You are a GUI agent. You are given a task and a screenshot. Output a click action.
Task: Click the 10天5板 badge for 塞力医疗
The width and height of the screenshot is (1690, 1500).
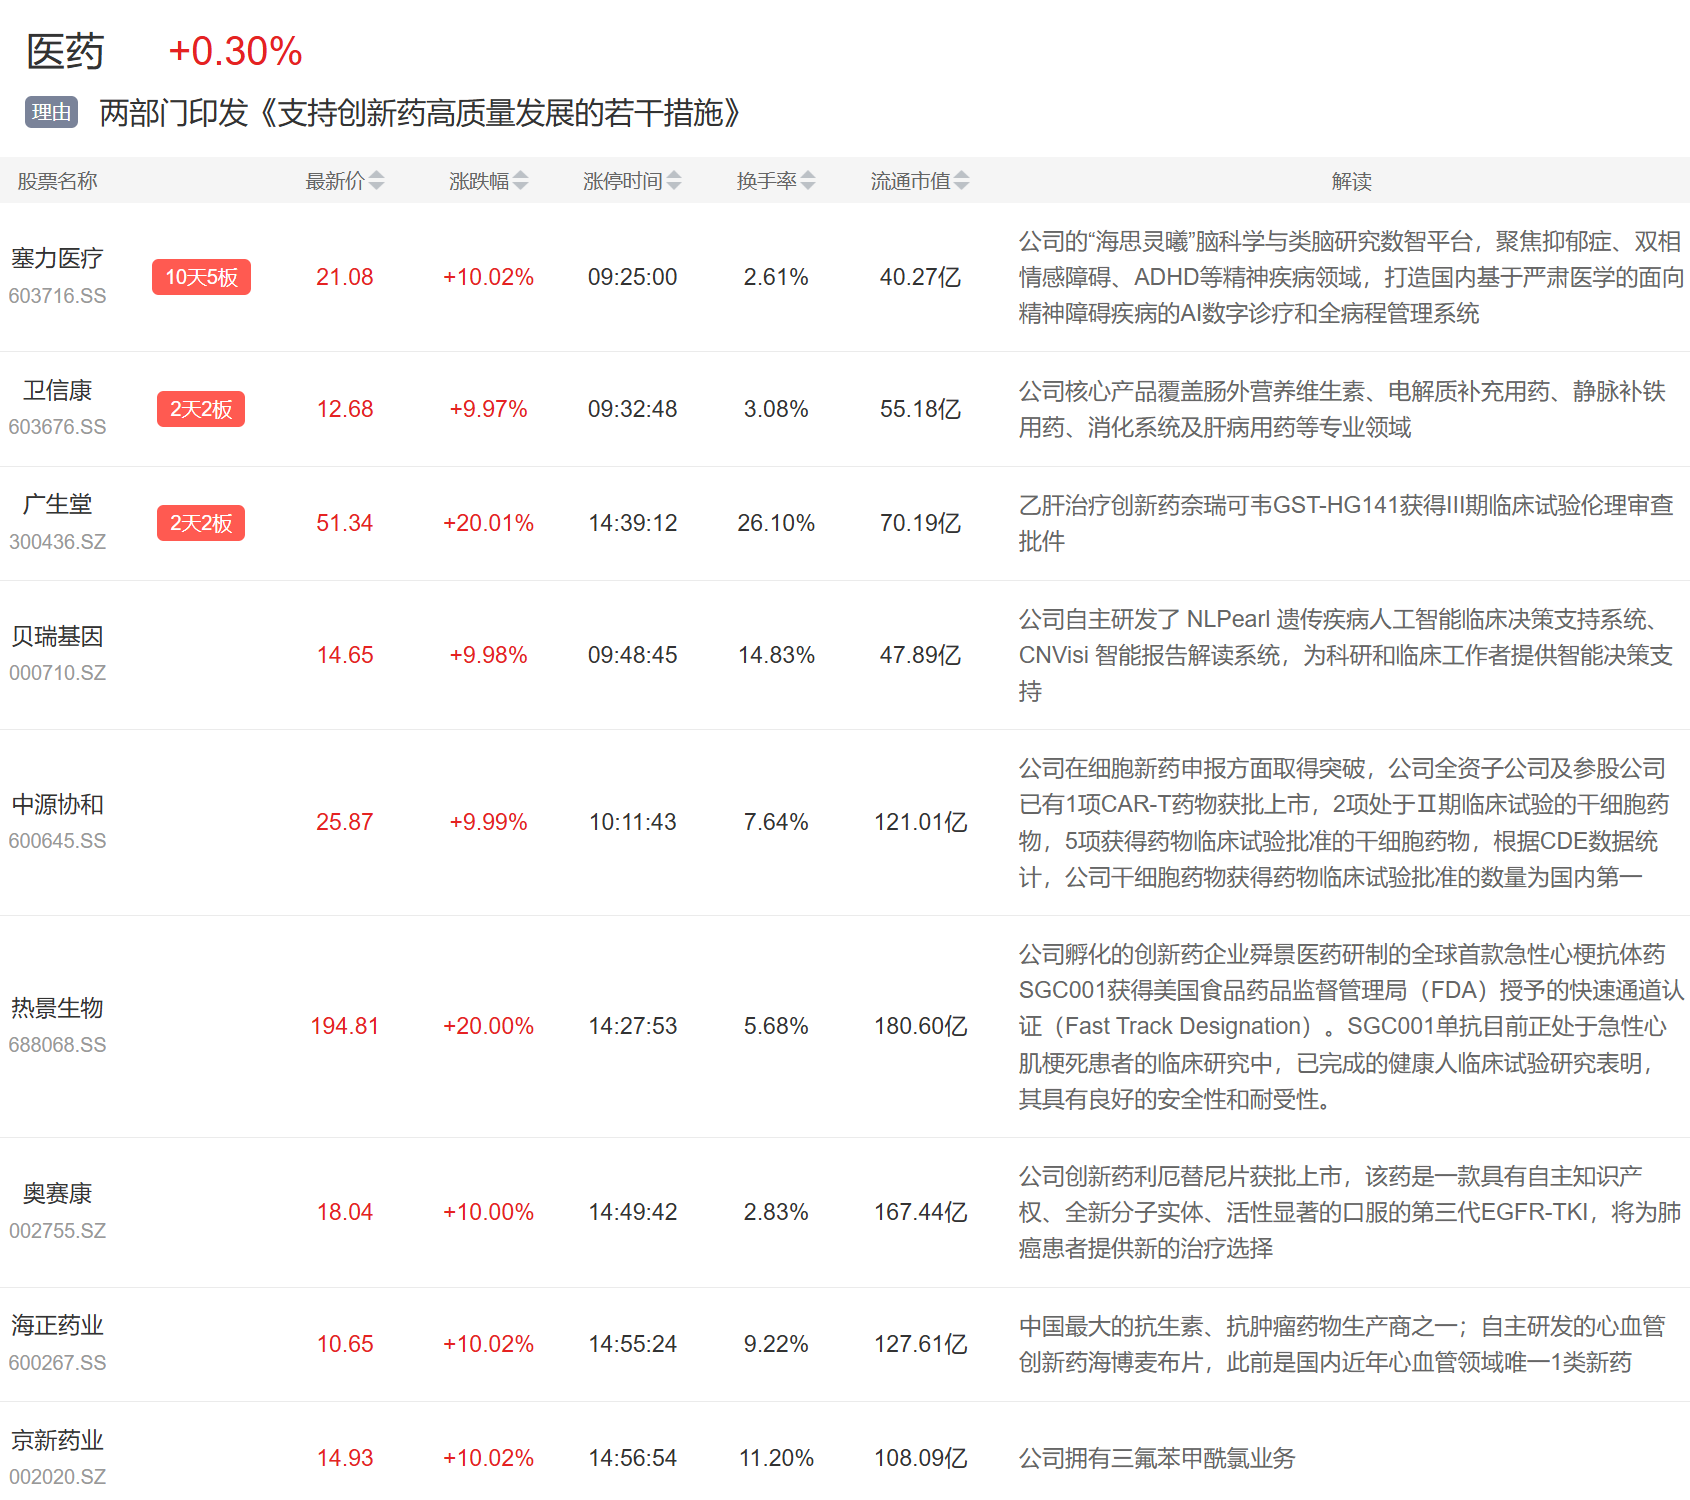pos(201,277)
